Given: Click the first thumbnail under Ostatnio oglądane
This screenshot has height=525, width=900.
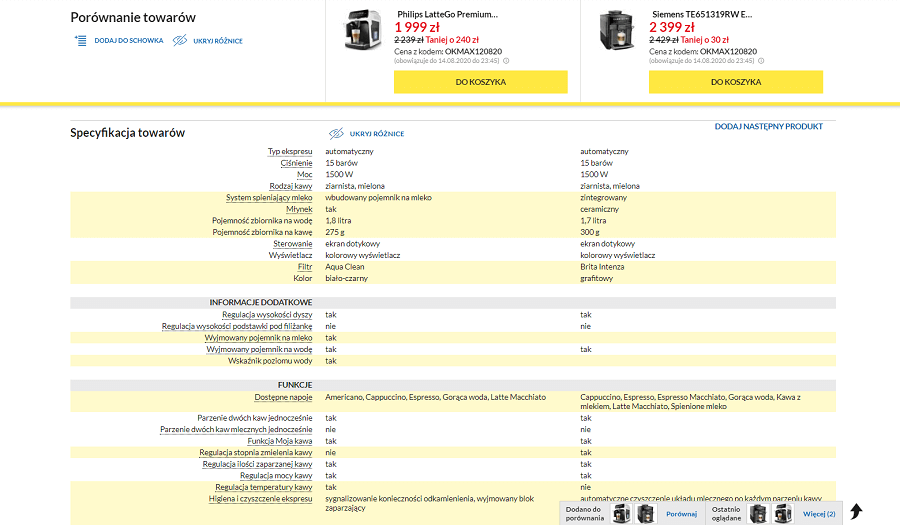Looking at the screenshot, I should point(758,514).
